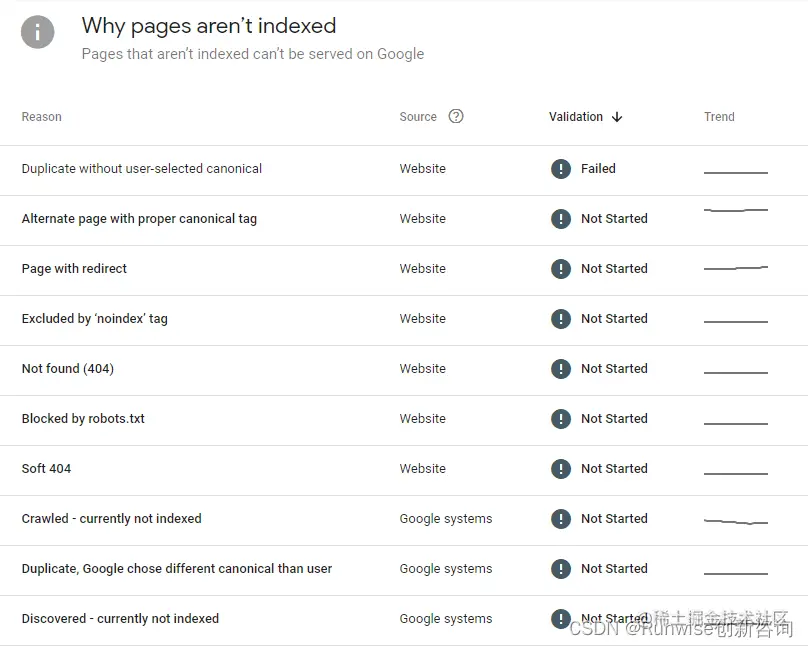The image size is (808, 647).
Task: Click Google systems in the Discovered row
Action: pos(446,618)
